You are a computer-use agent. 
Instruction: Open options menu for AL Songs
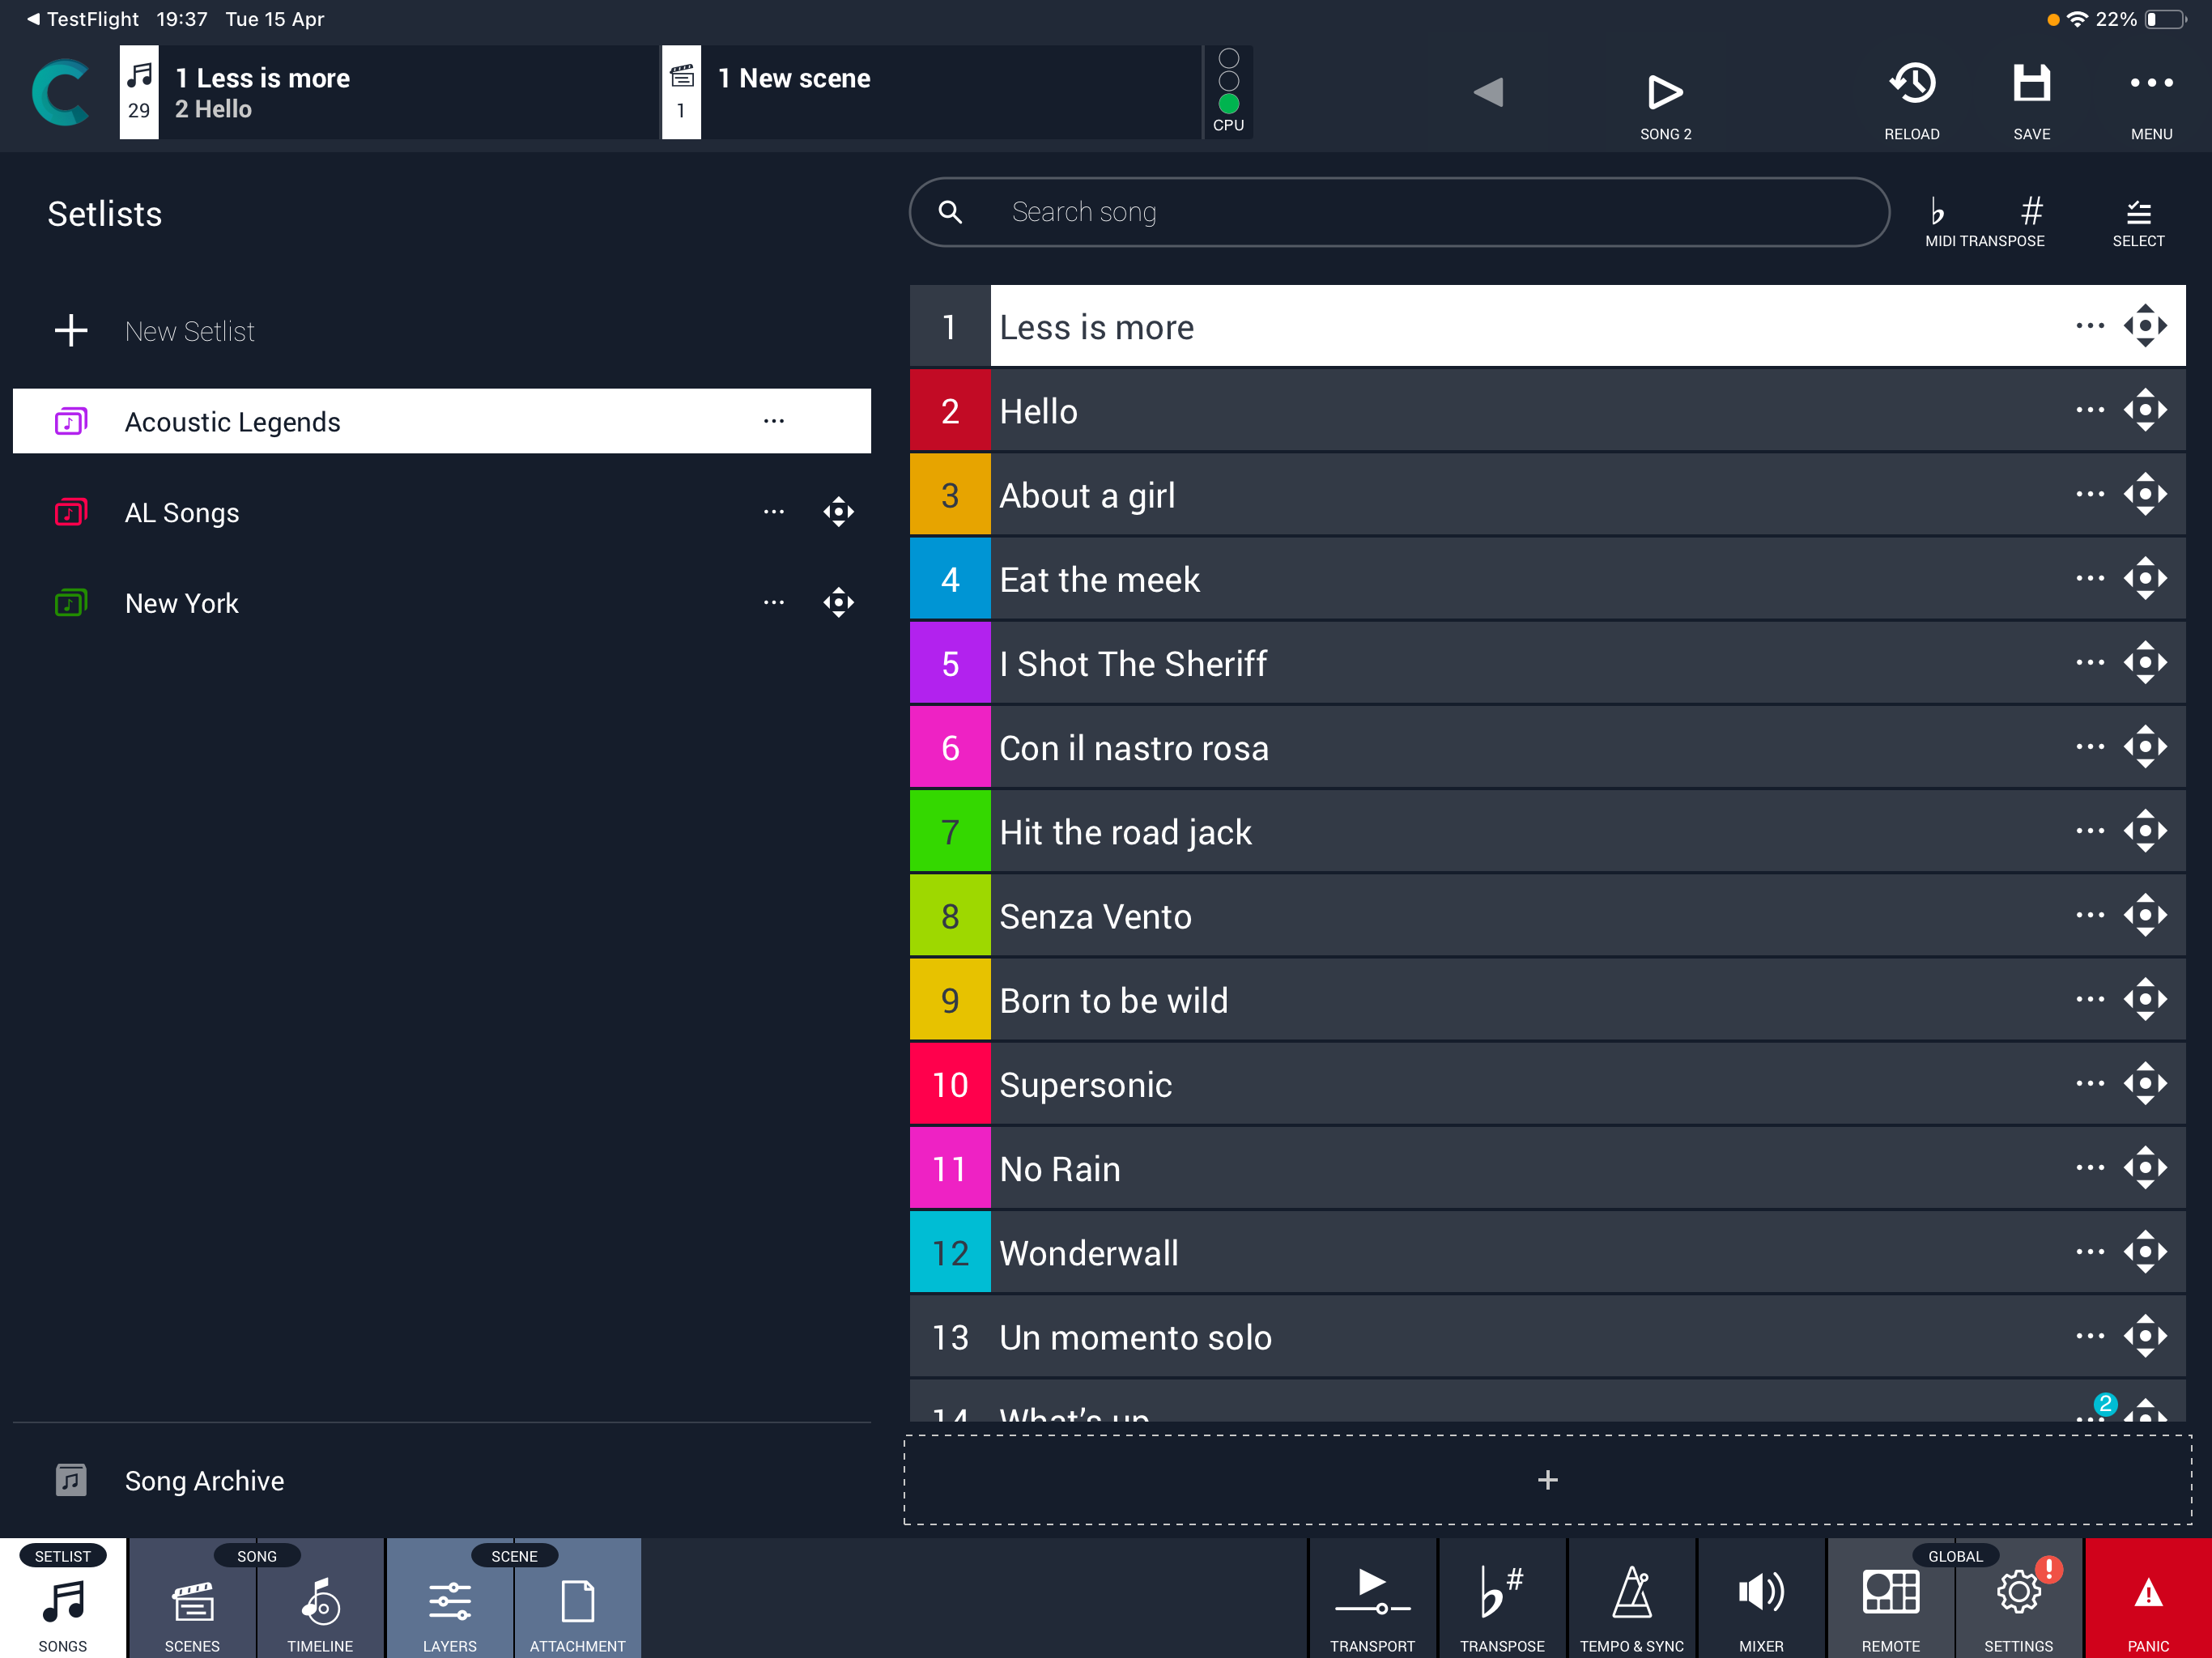(x=773, y=512)
